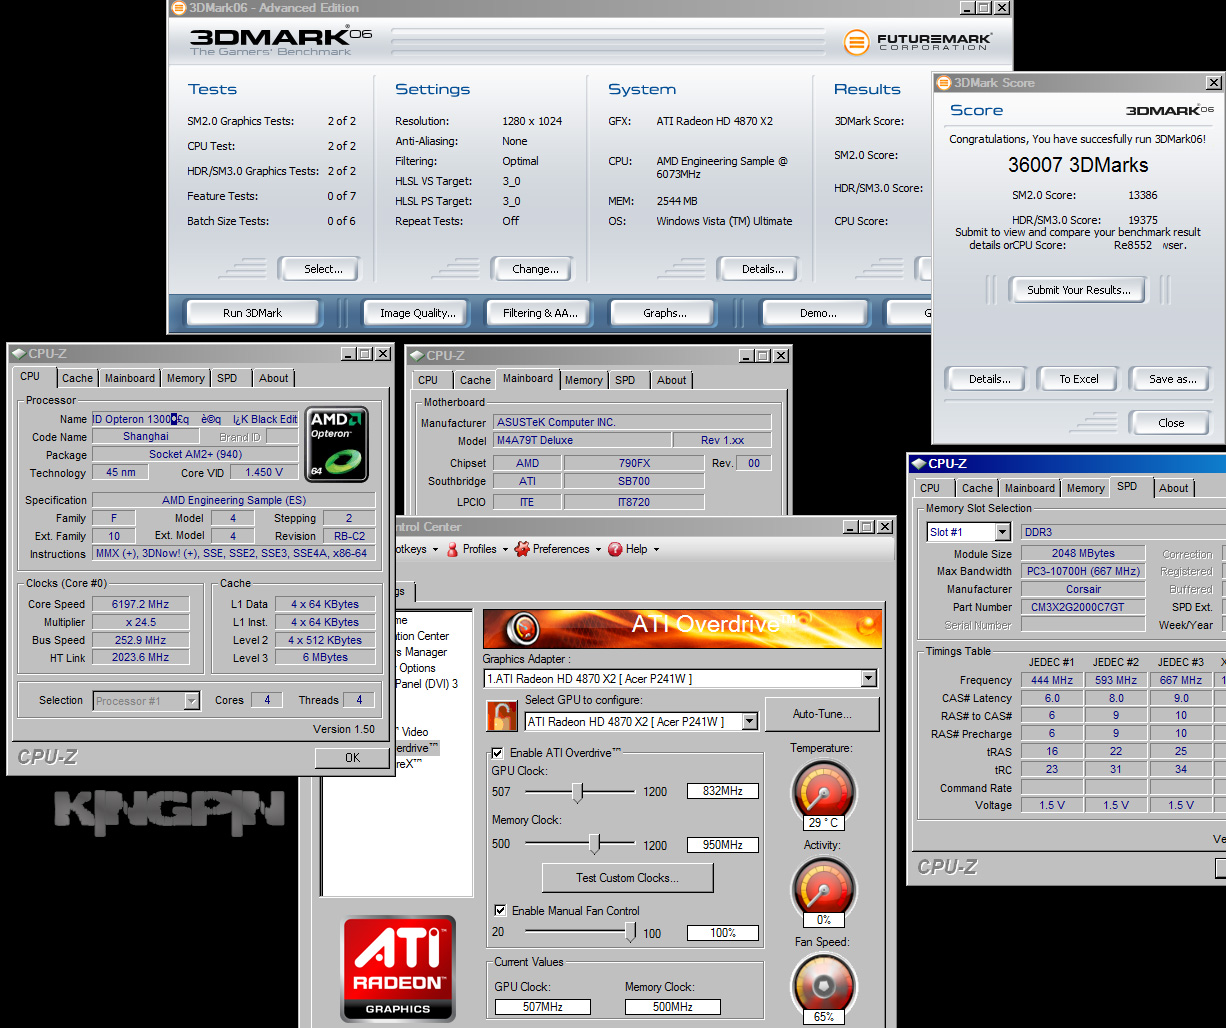1226x1028 pixels.
Task: Open the Select GPU to configure dropdown
Action: (x=749, y=721)
